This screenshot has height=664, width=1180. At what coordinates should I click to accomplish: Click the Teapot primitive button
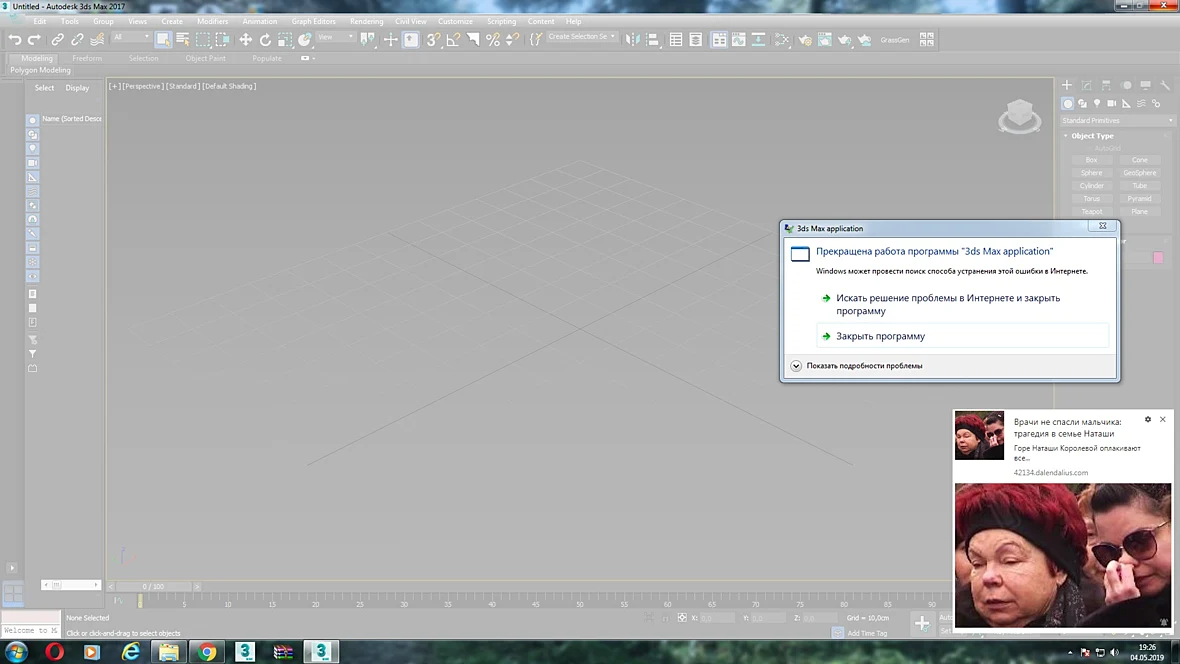(x=1091, y=212)
